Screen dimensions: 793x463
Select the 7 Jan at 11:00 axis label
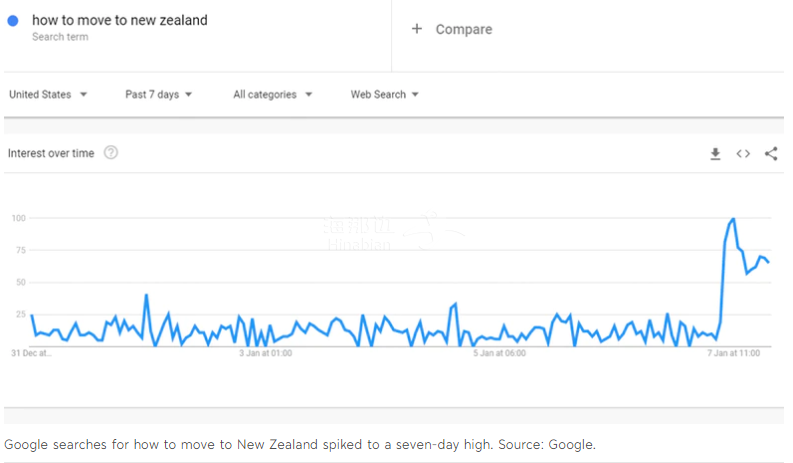[733, 353]
